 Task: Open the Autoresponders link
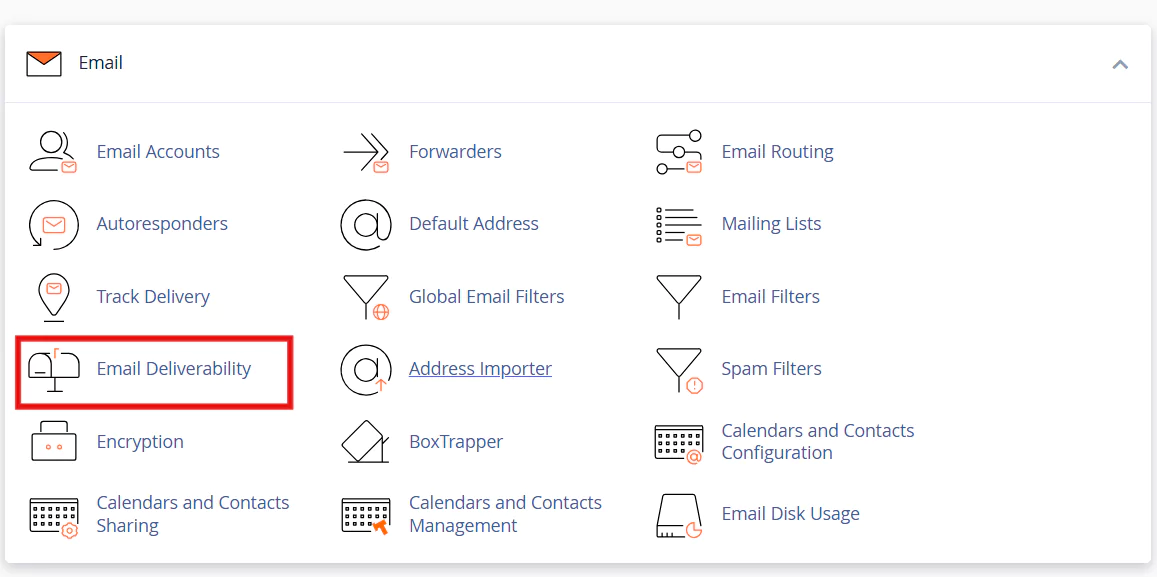162,224
